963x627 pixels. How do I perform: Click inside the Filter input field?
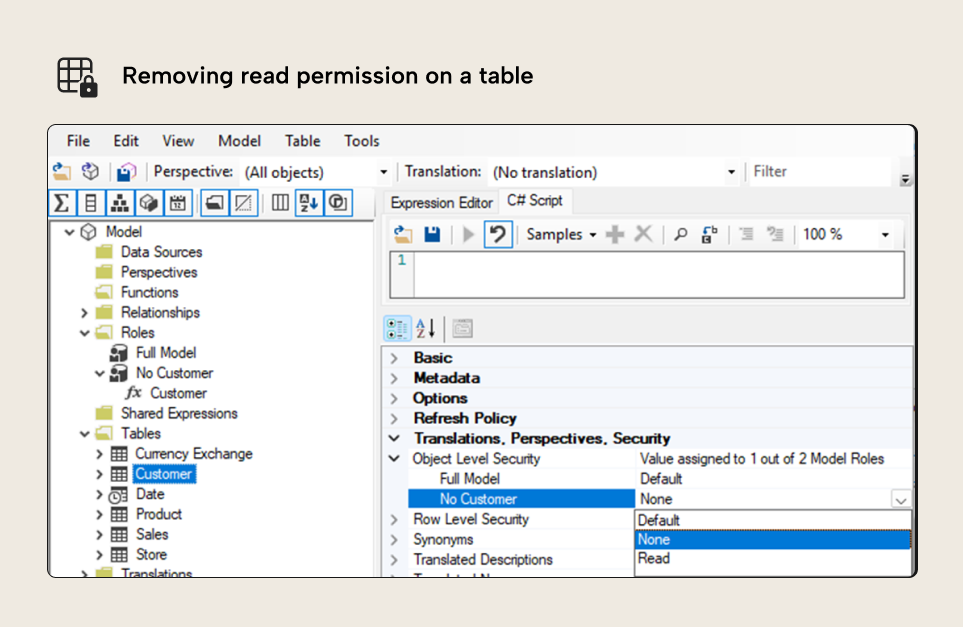tap(810, 171)
